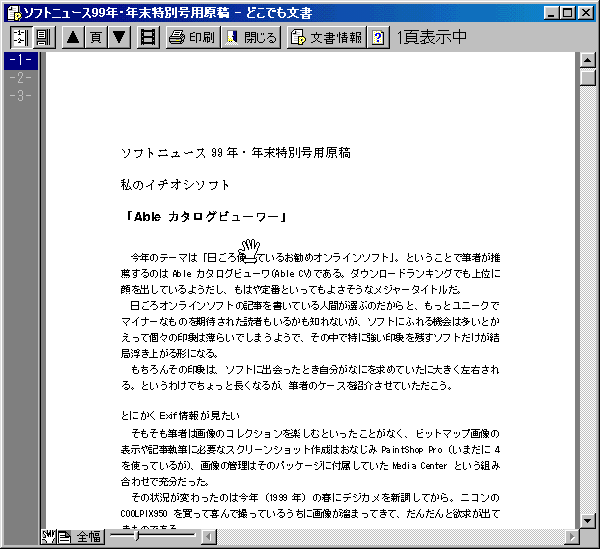Open 文書情報 document information
The width and height of the screenshot is (600, 549).
click(x=327, y=37)
